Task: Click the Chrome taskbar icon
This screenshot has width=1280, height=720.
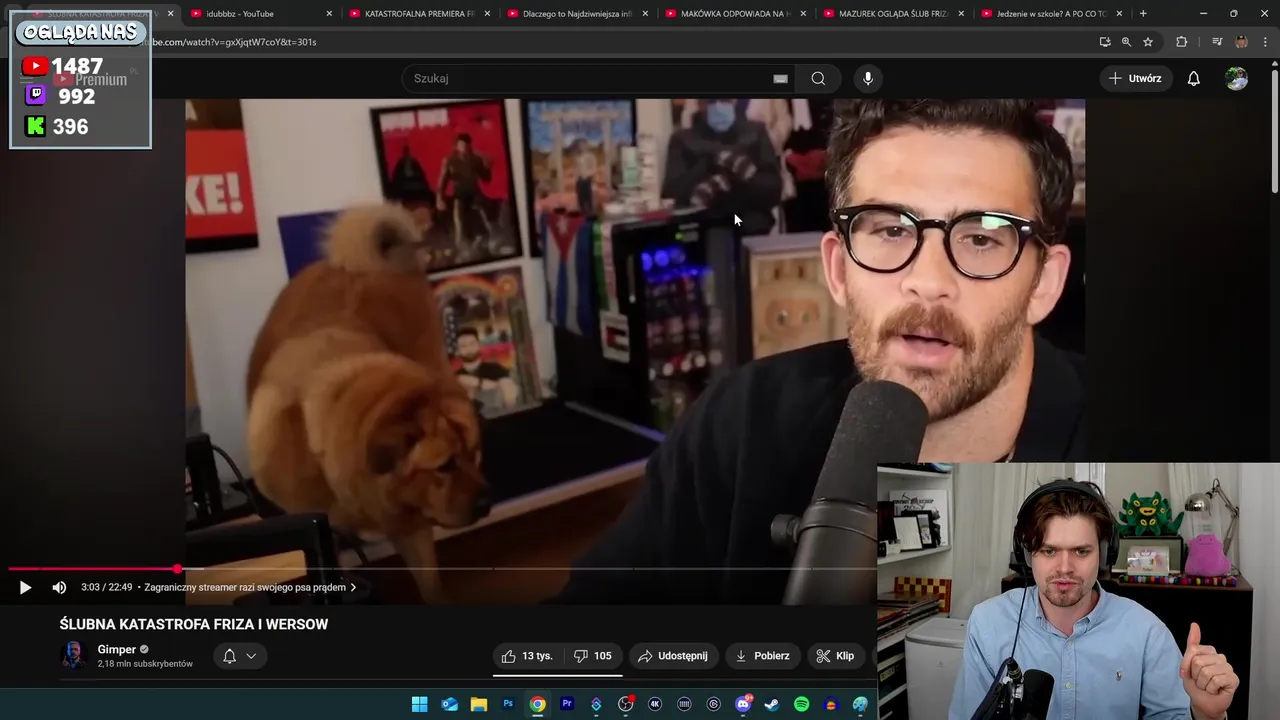Action: pyautogui.click(x=537, y=704)
